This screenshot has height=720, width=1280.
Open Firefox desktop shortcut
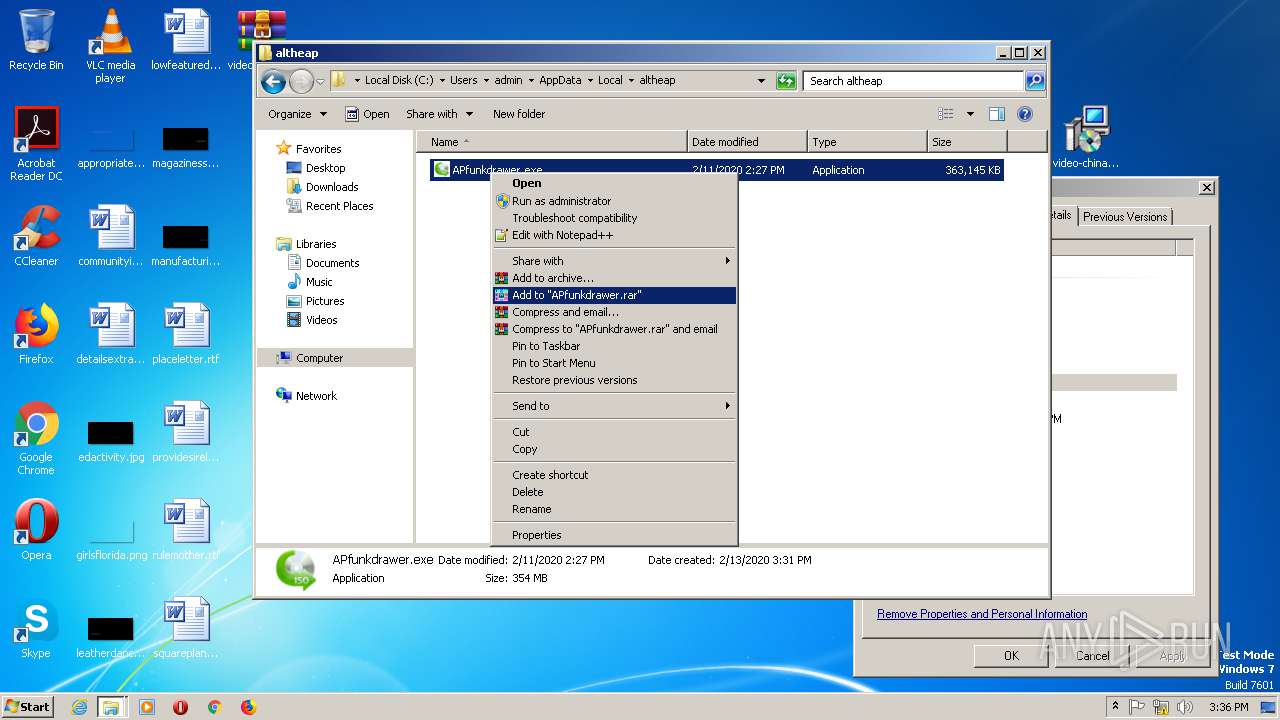(x=36, y=334)
